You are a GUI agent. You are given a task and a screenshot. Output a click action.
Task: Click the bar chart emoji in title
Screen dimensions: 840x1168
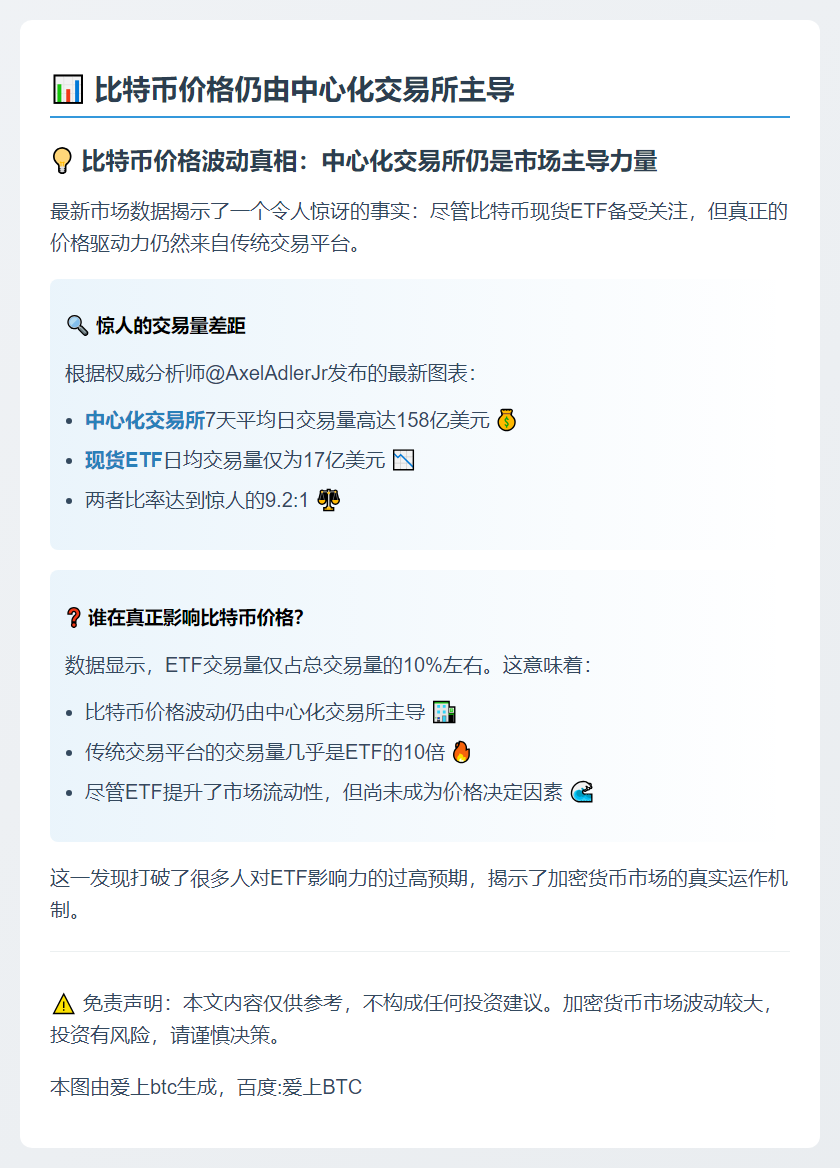click(68, 89)
